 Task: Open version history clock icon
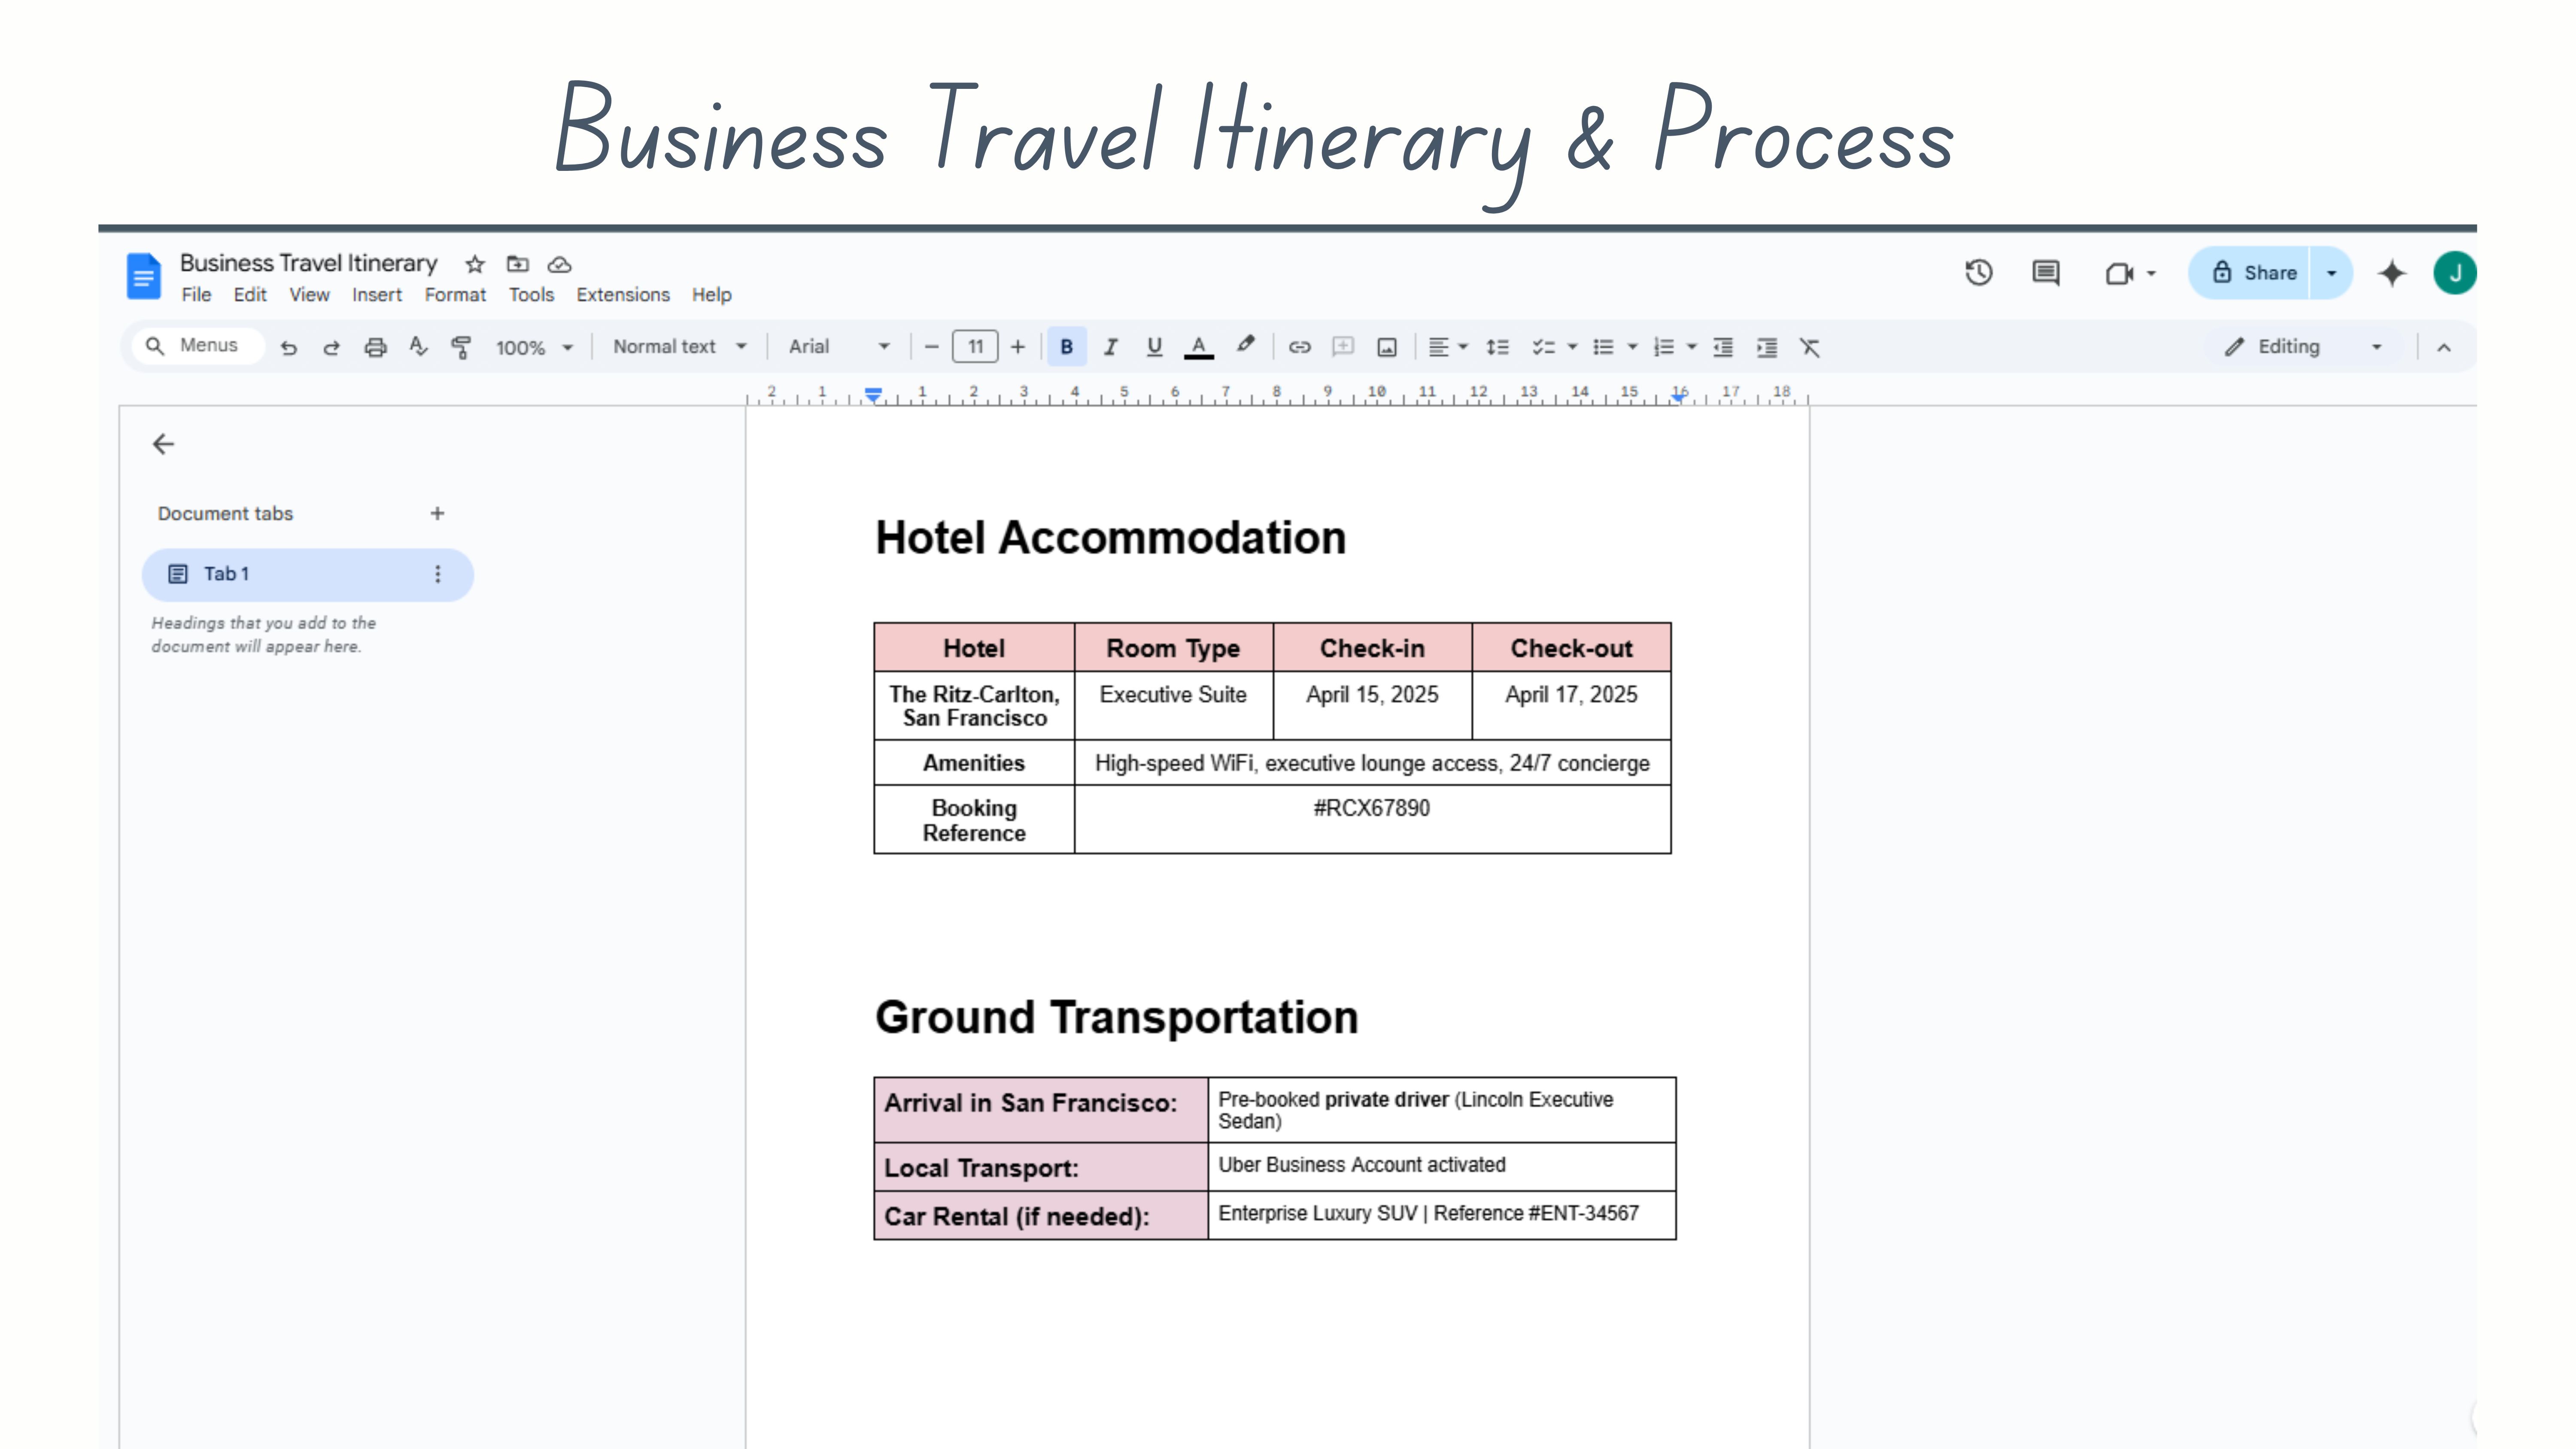[1978, 273]
